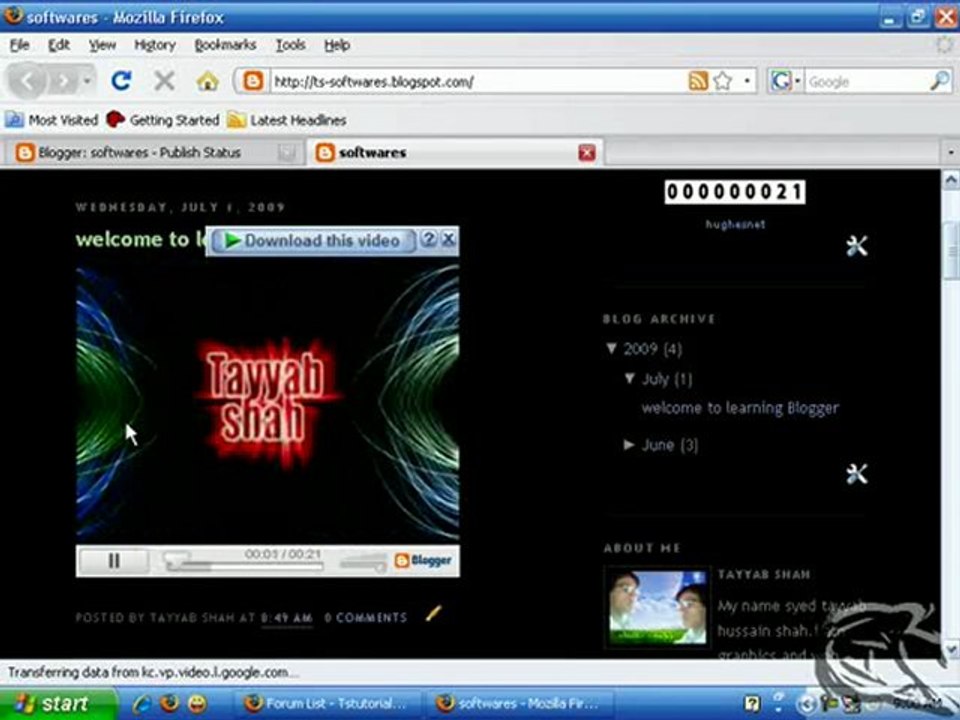Viewport: 960px width, 720px height.
Task: Open the address bar history dropdown arrow
Action: coord(746,81)
